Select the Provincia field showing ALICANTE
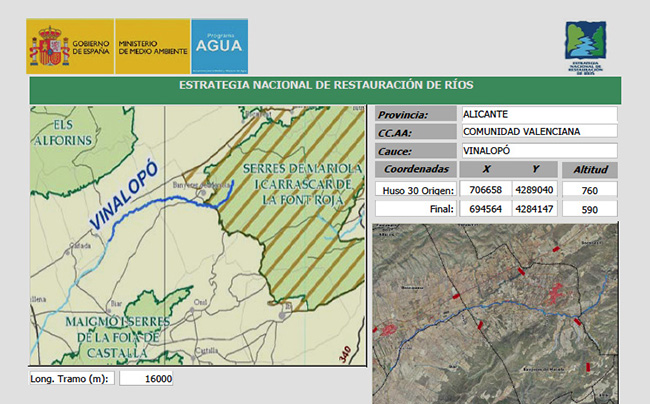Screen dimensions: 650x404 point(539,114)
